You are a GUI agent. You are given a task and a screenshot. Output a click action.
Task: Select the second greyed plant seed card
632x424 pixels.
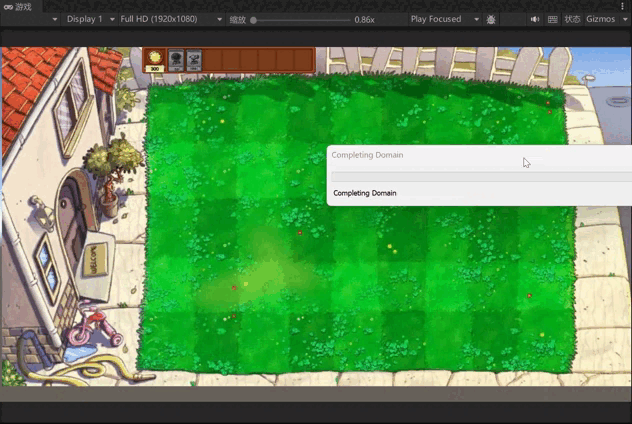[194, 60]
